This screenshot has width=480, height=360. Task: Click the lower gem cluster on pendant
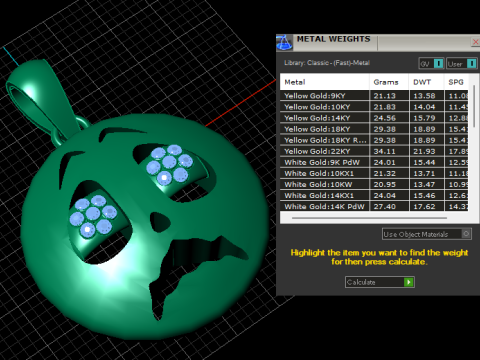click(x=93, y=216)
